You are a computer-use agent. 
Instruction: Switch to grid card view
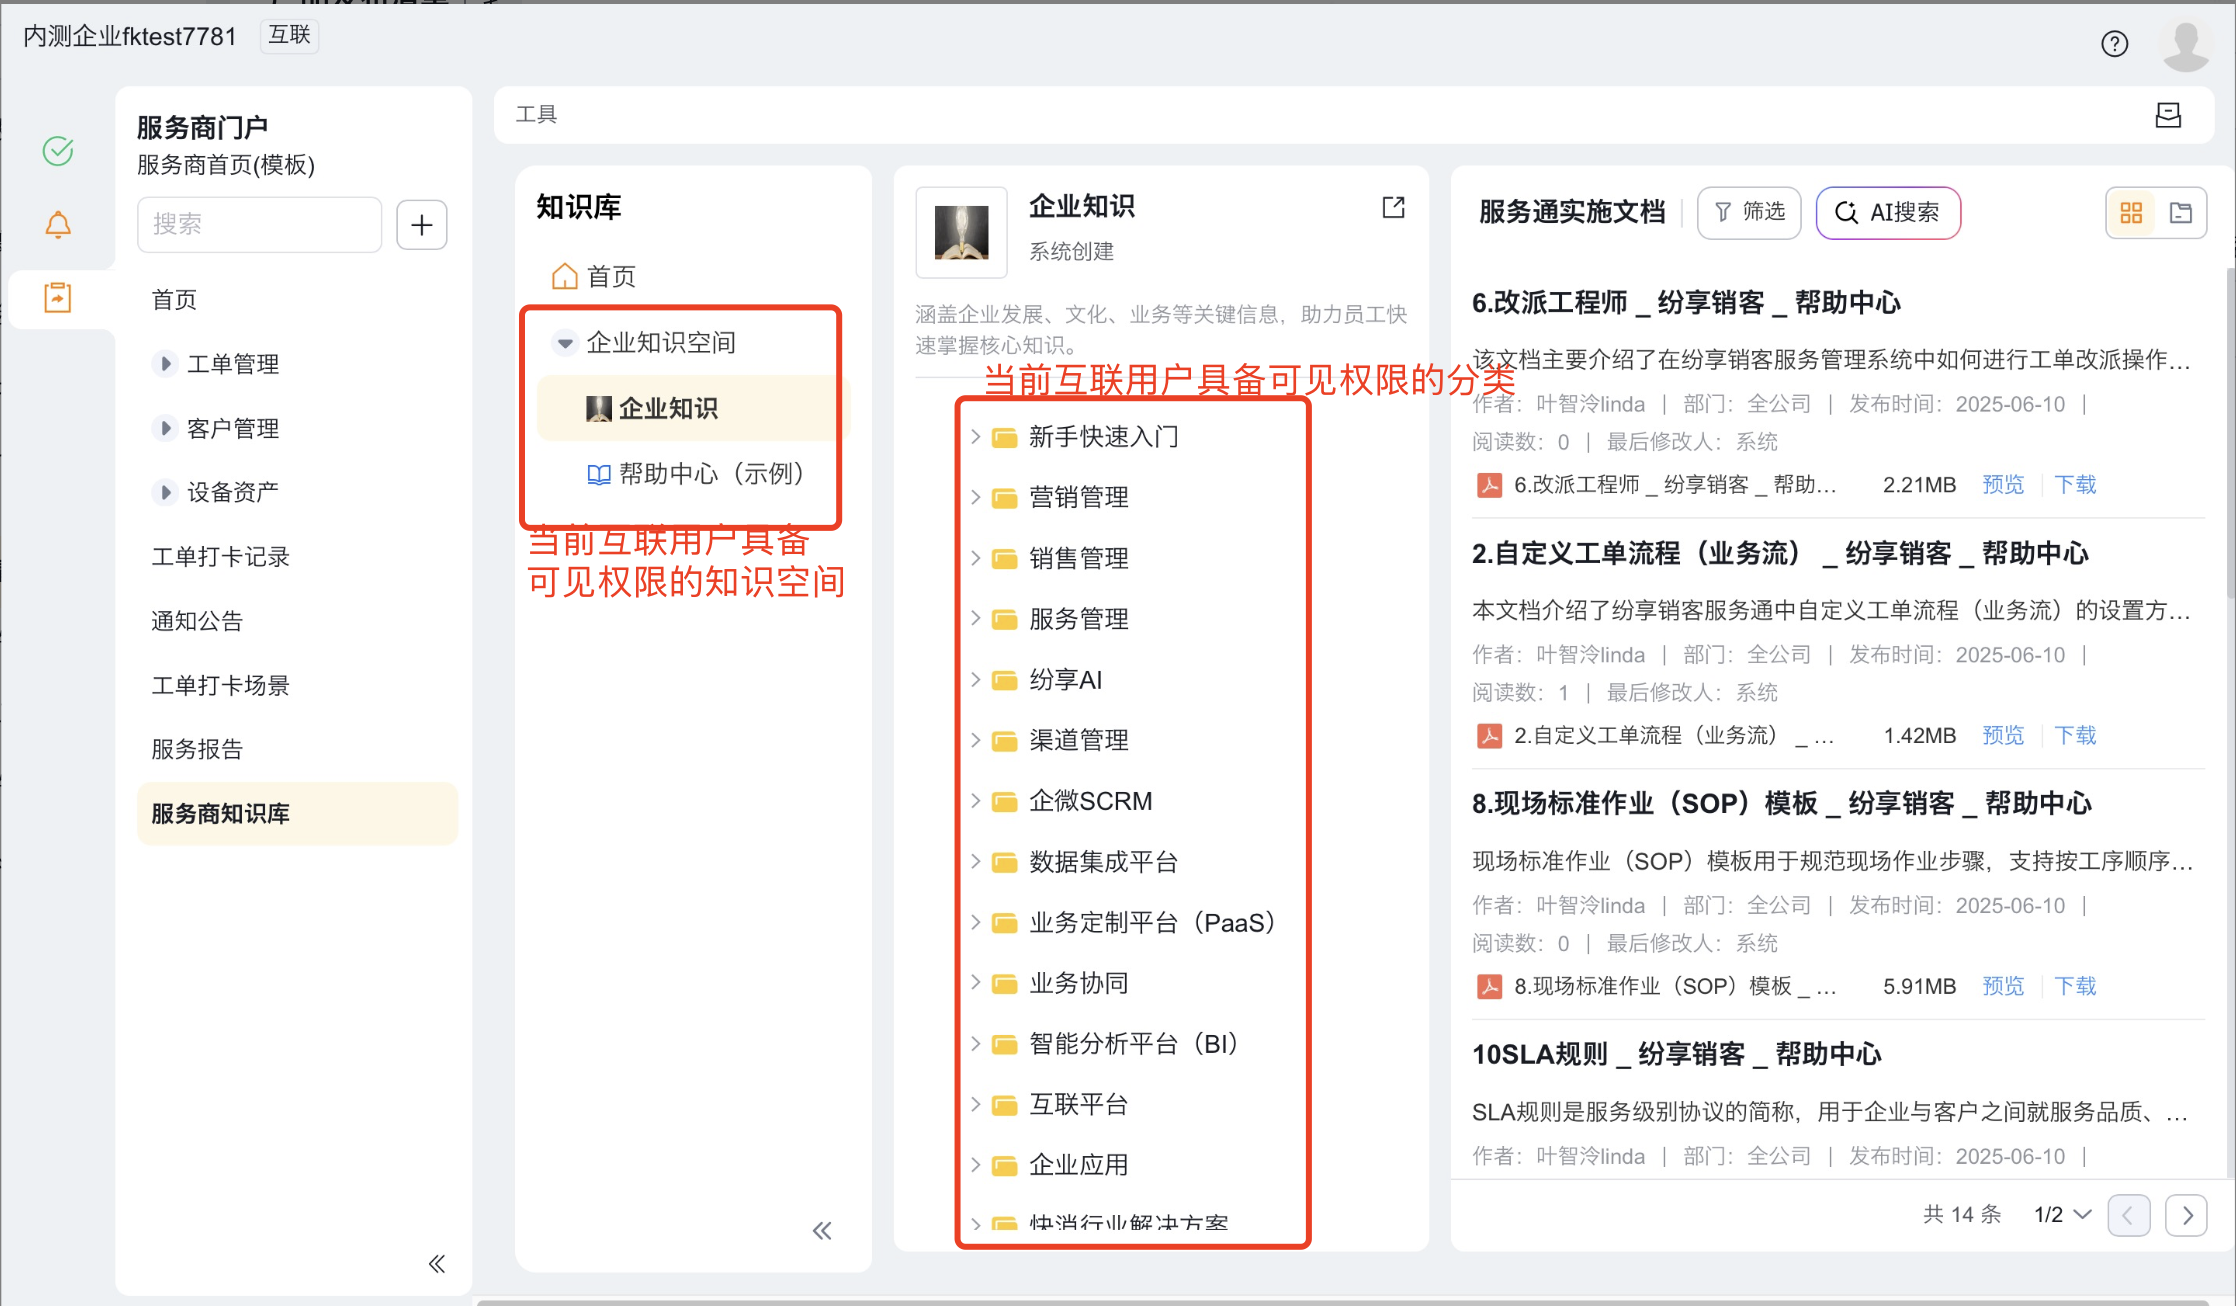click(2131, 213)
